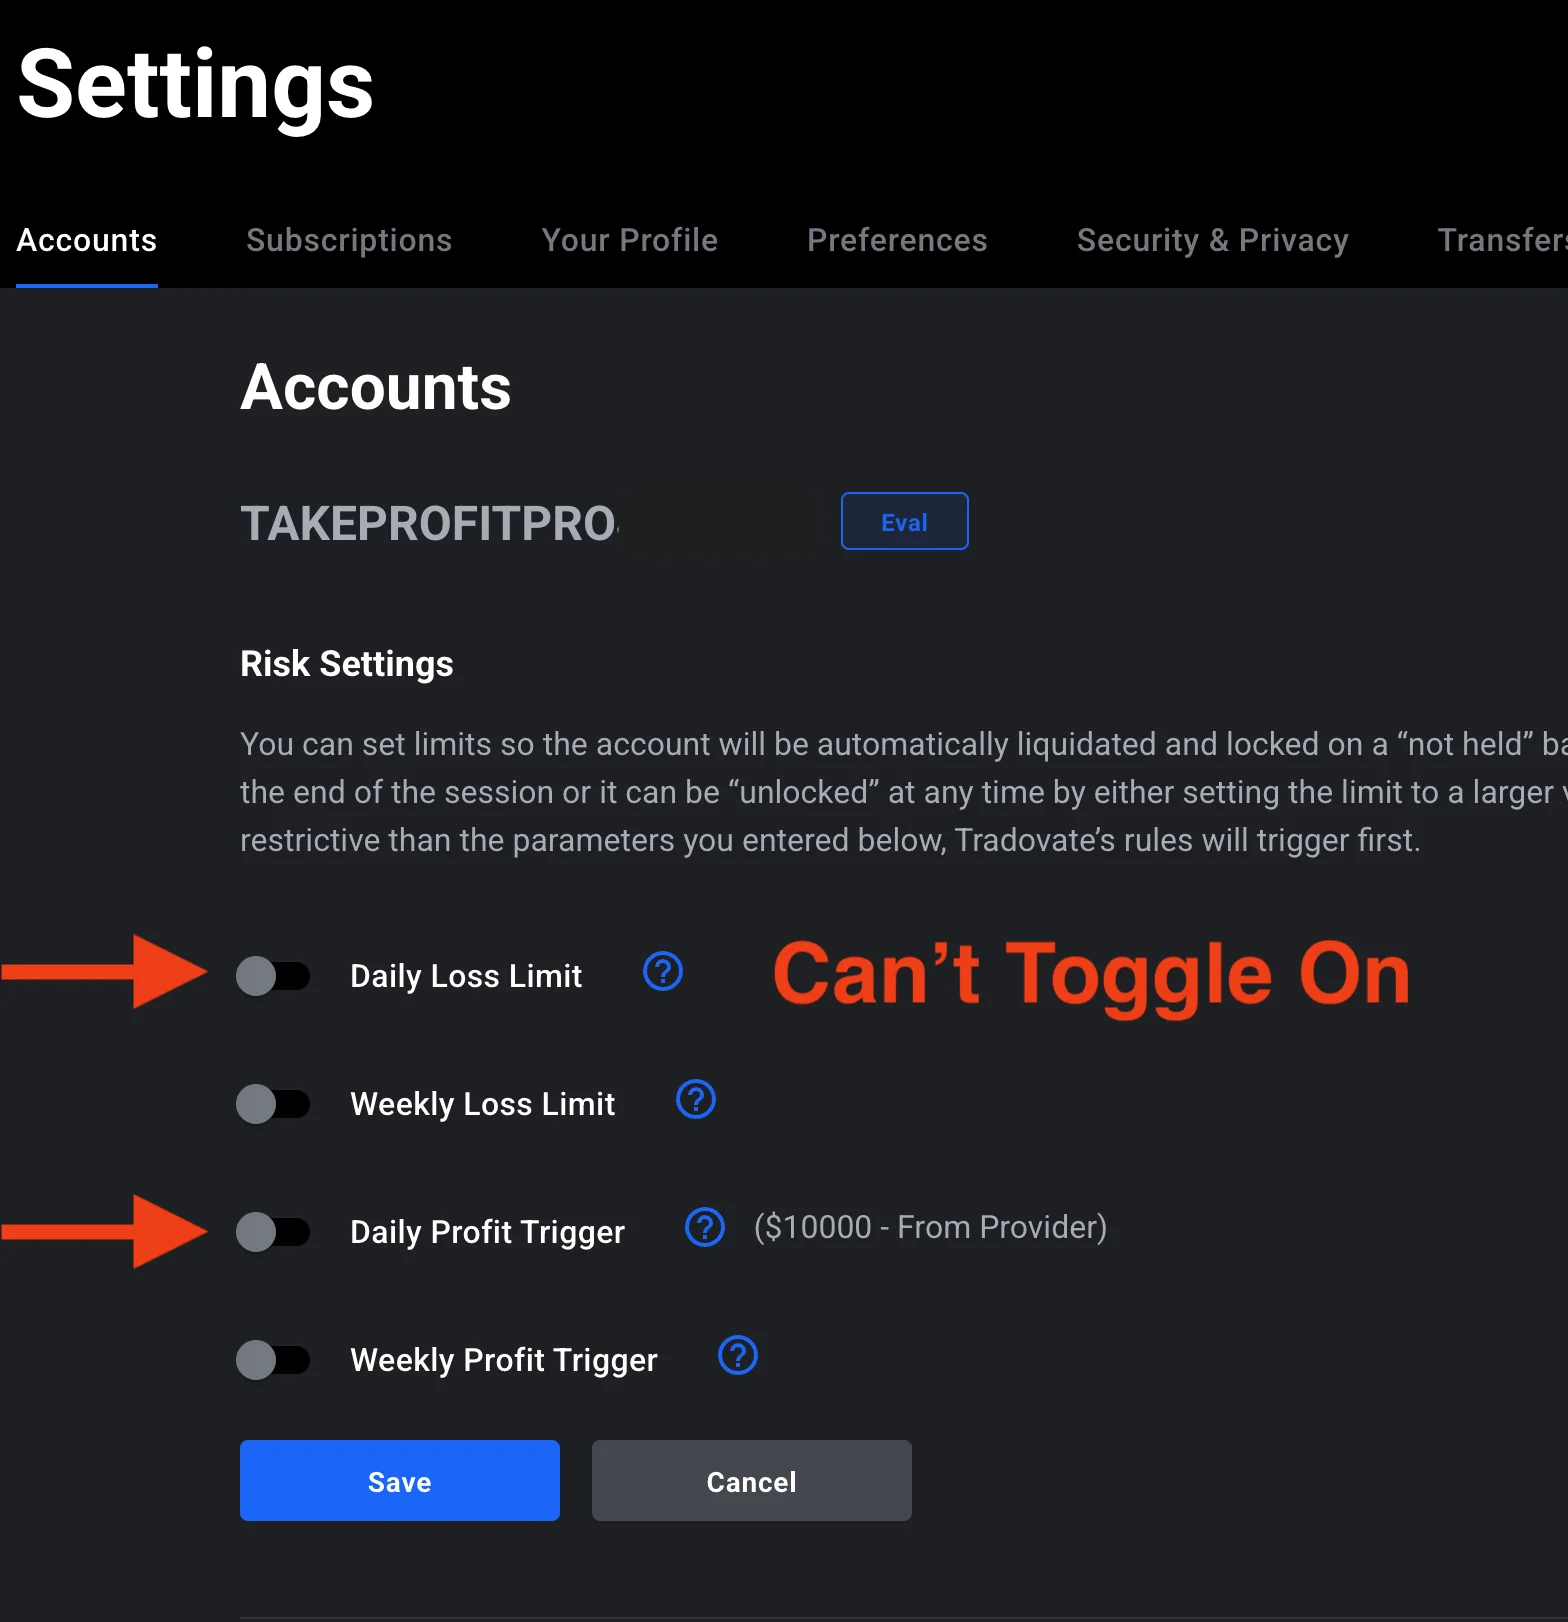Click the Daily Profit Trigger label
Viewport: 1568px width, 1622px height.
pyautogui.click(x=488, y=1232)
